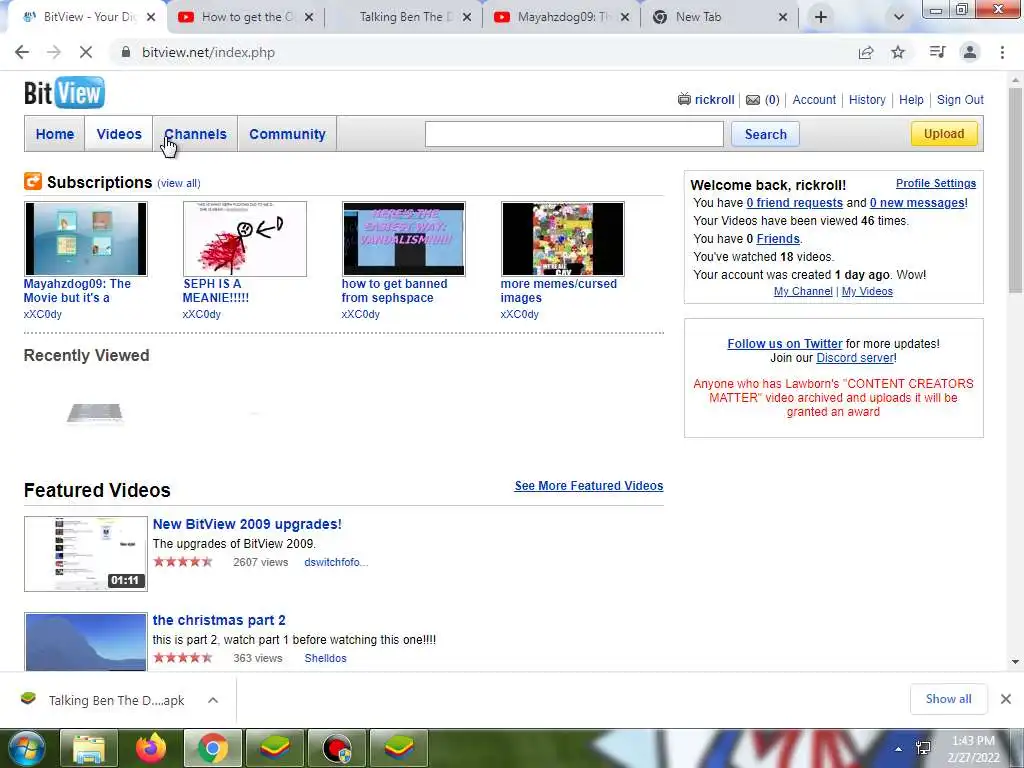Open File Explorer from the taskbar
Screen dimensions: 1024x768
(89, 748)
